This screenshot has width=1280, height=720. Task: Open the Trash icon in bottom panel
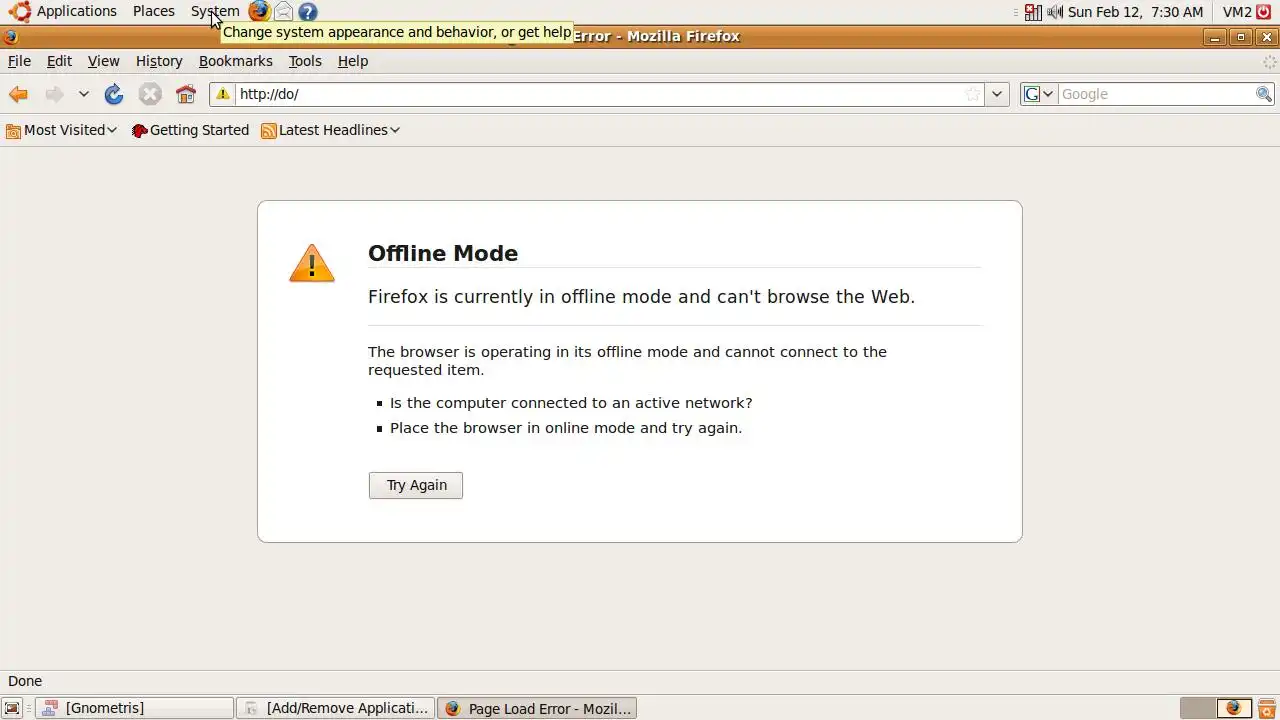point(1266,708)
